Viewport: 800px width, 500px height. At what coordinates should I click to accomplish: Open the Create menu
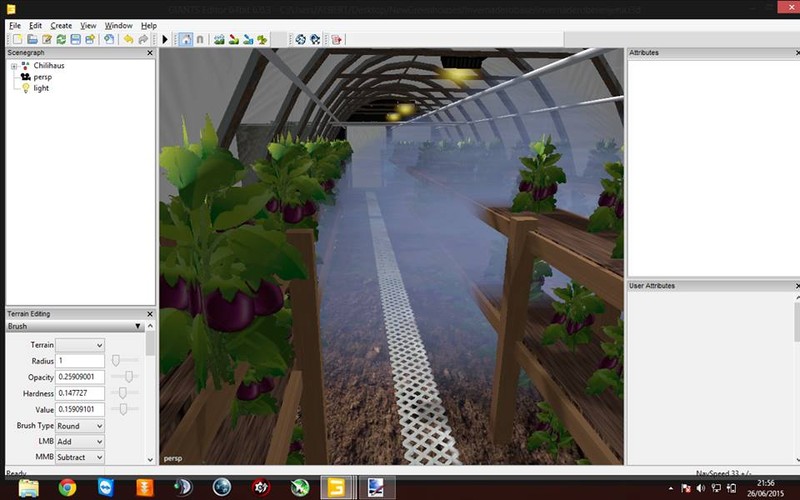coord(61,25)
